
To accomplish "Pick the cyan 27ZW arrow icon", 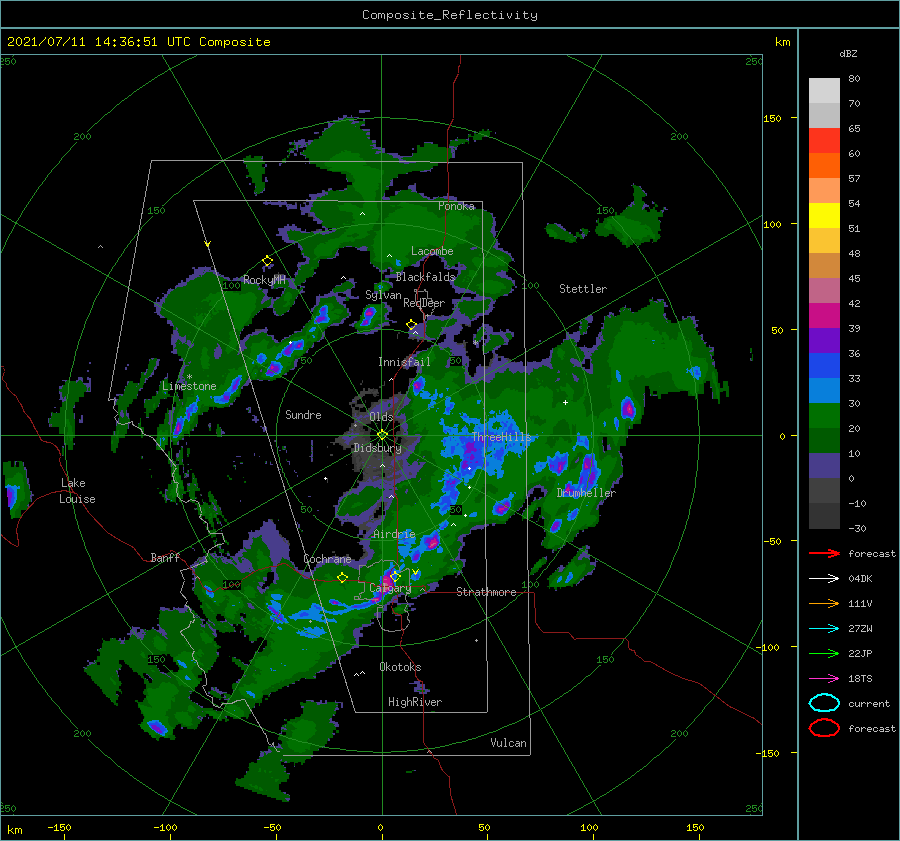I will coord(824,629).
